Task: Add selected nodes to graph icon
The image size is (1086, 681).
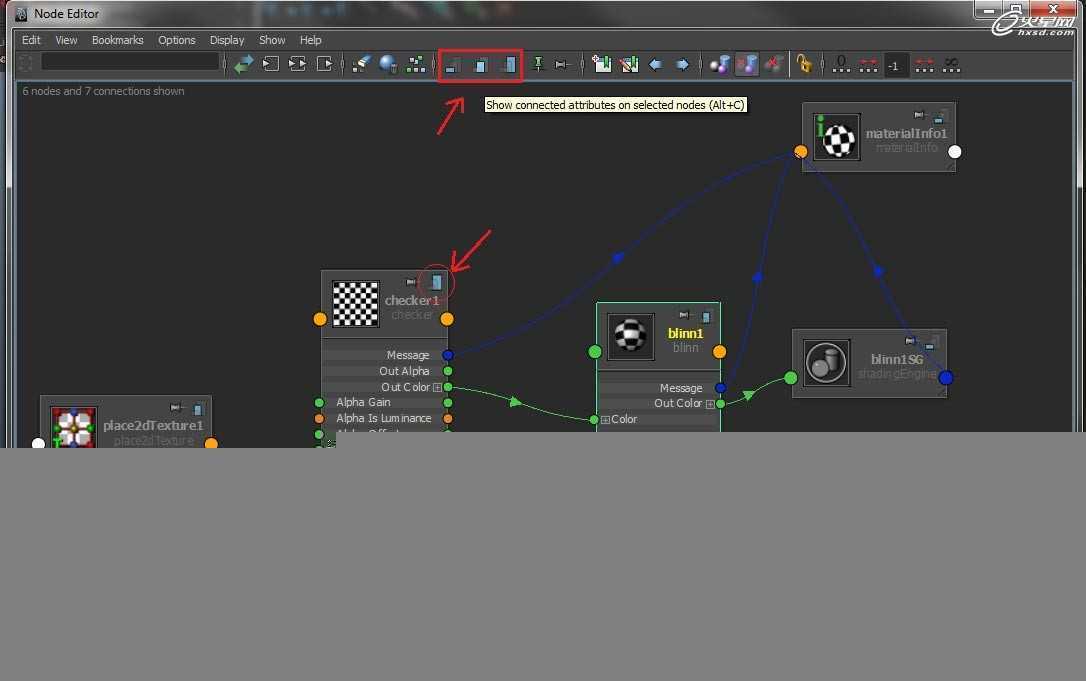Action: pyautogui.click(x=388, y=64)
